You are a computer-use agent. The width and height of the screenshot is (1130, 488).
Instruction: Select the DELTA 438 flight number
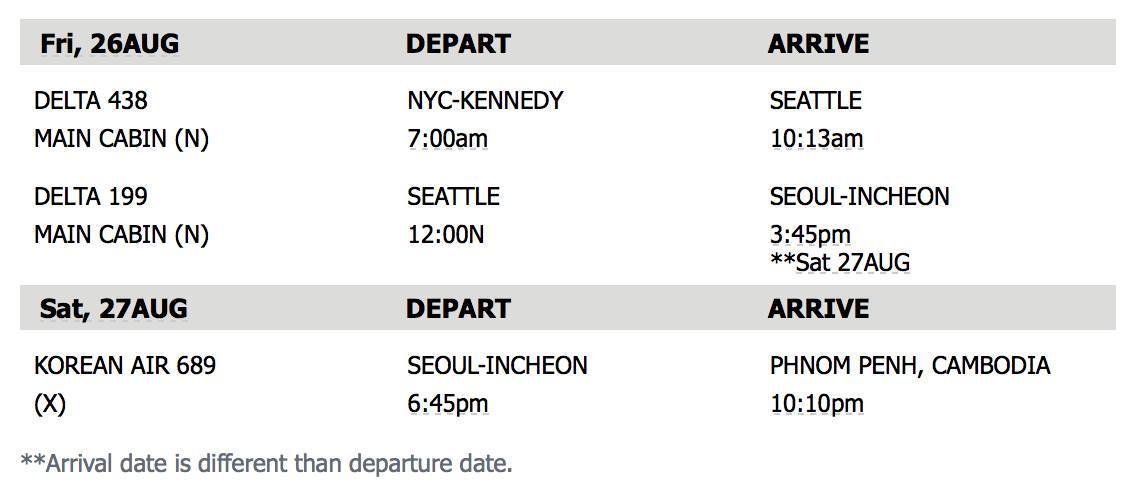pyautogui.click(x=91, y=100)
